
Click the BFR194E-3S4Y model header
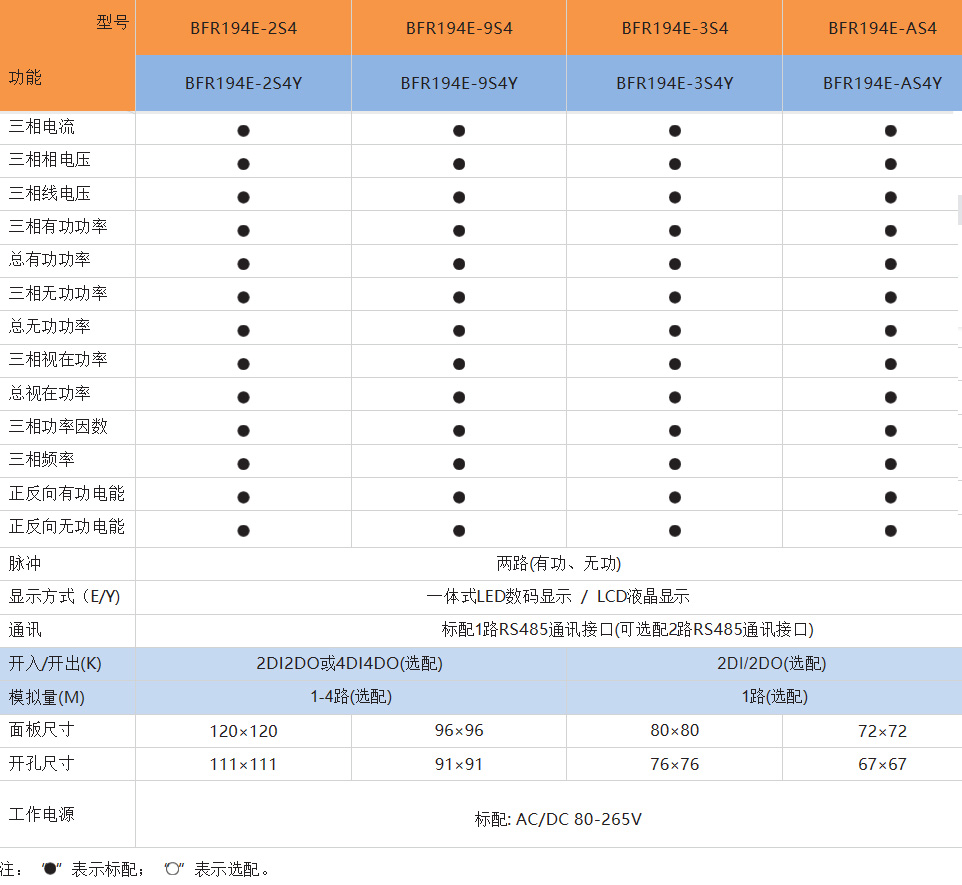coord(675,83)
